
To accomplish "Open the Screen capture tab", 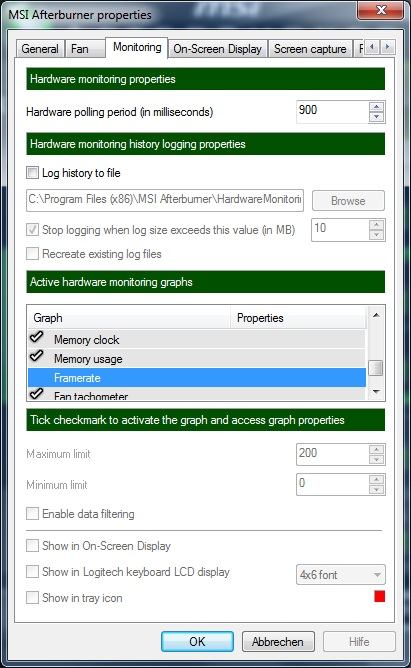I will pyautogui.click(x=310, y=49).
